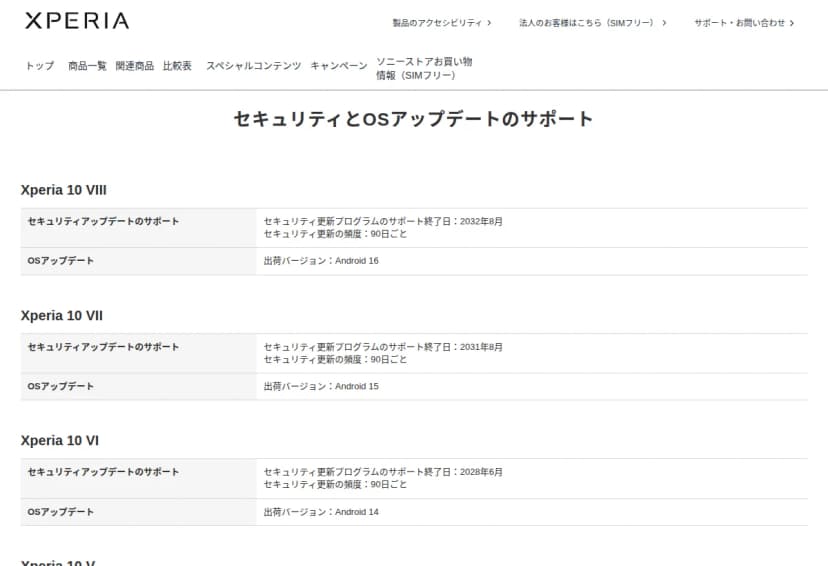Screen dimensions: 828x566
Task: Click the セキュリティとOSアップデートのサポート heading
Action: tap(413, 119)
